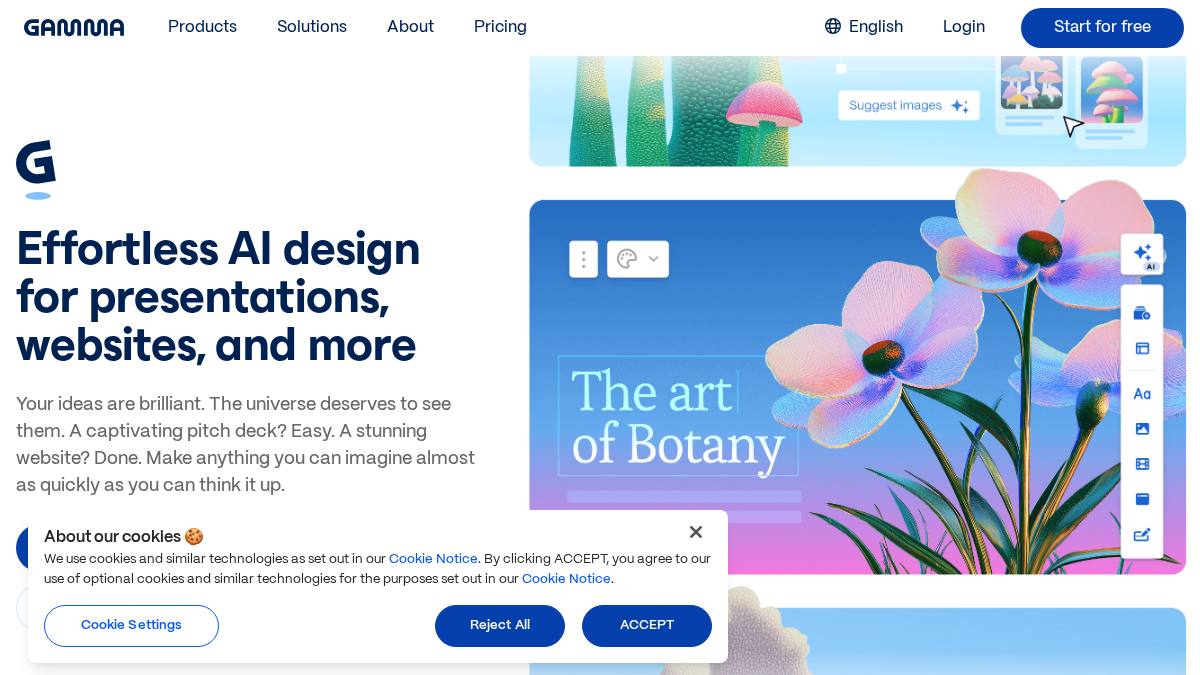Click the image icon in sidebar toolbar
1200x675 pixels.
tap(1142, 429)
